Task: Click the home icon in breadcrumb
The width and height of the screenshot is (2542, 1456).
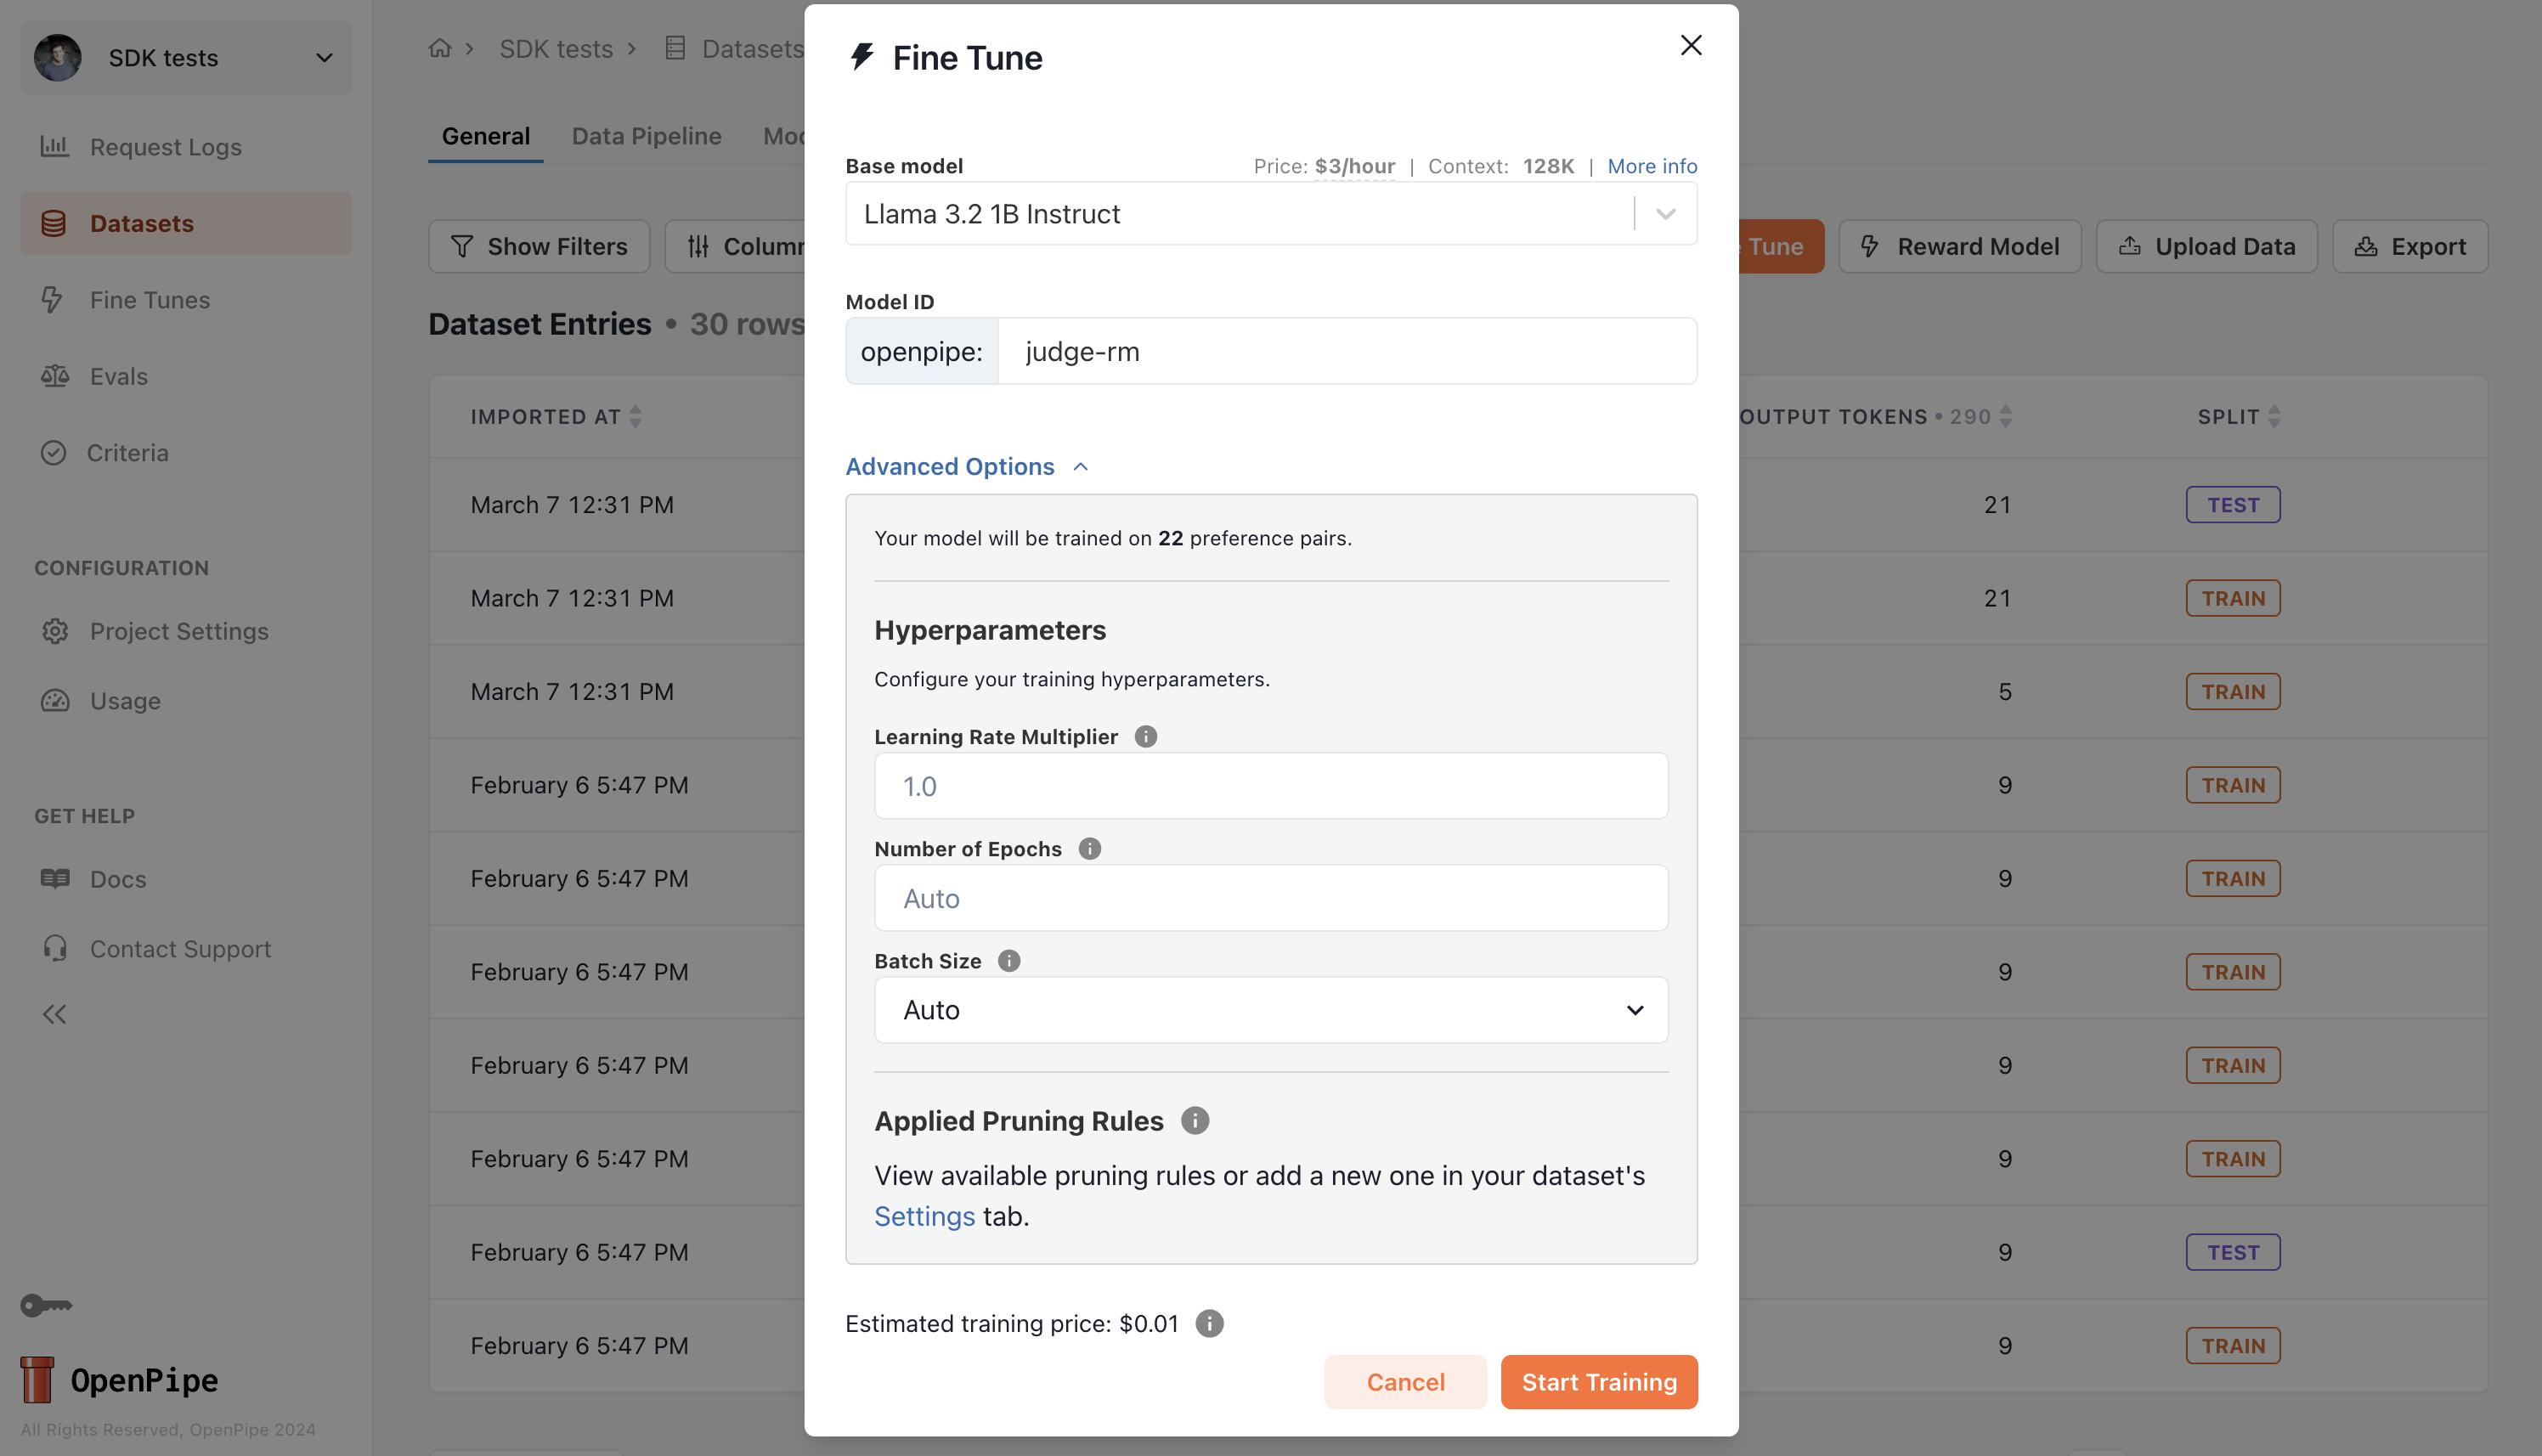Action: [440, 48]
